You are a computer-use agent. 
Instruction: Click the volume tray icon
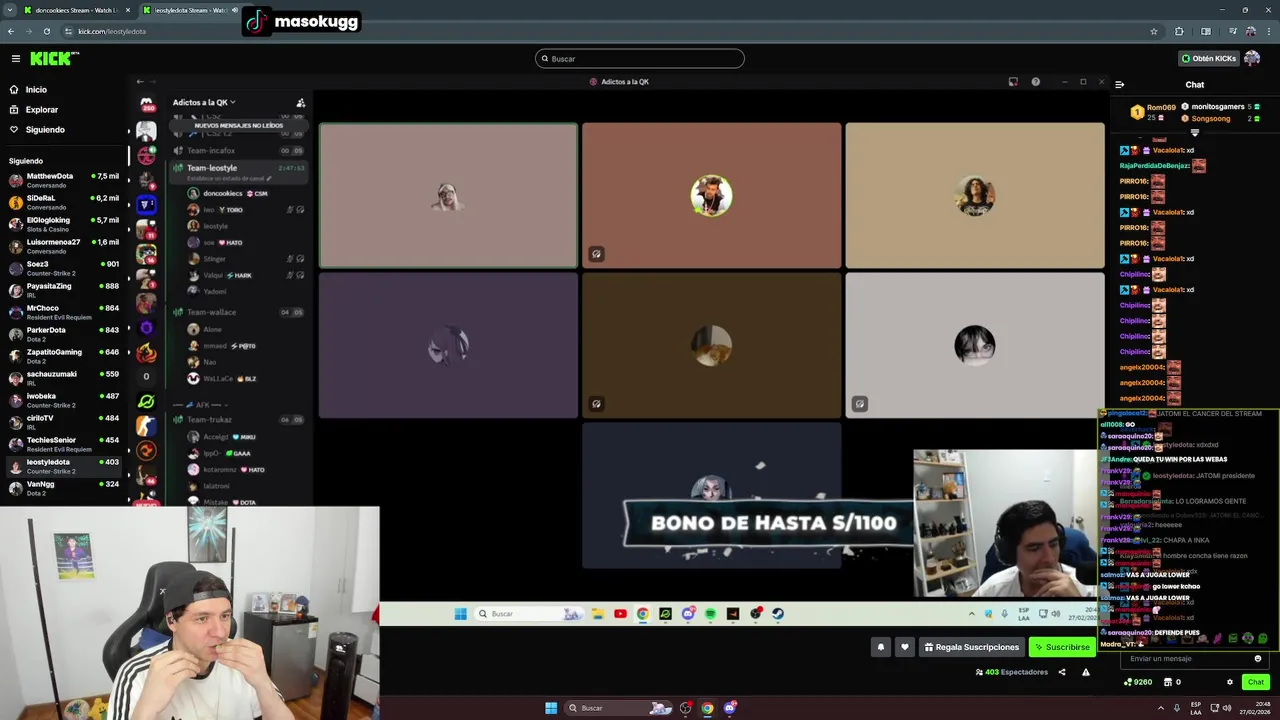(1228, 708)
